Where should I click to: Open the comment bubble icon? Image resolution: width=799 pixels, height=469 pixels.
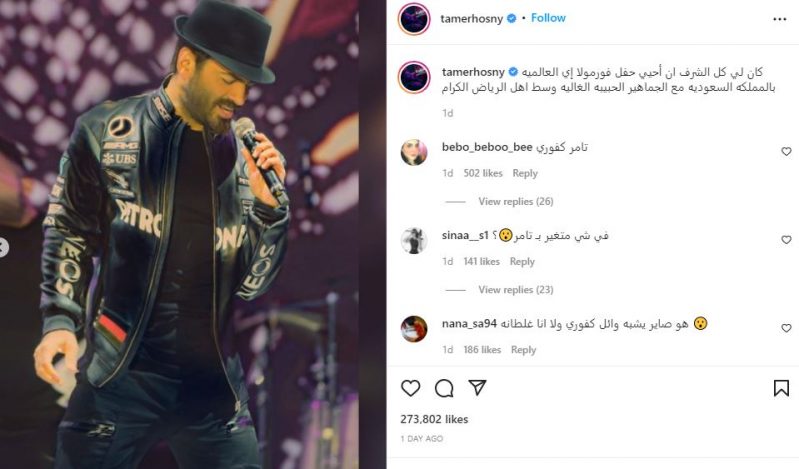click(x=444, y=388)
